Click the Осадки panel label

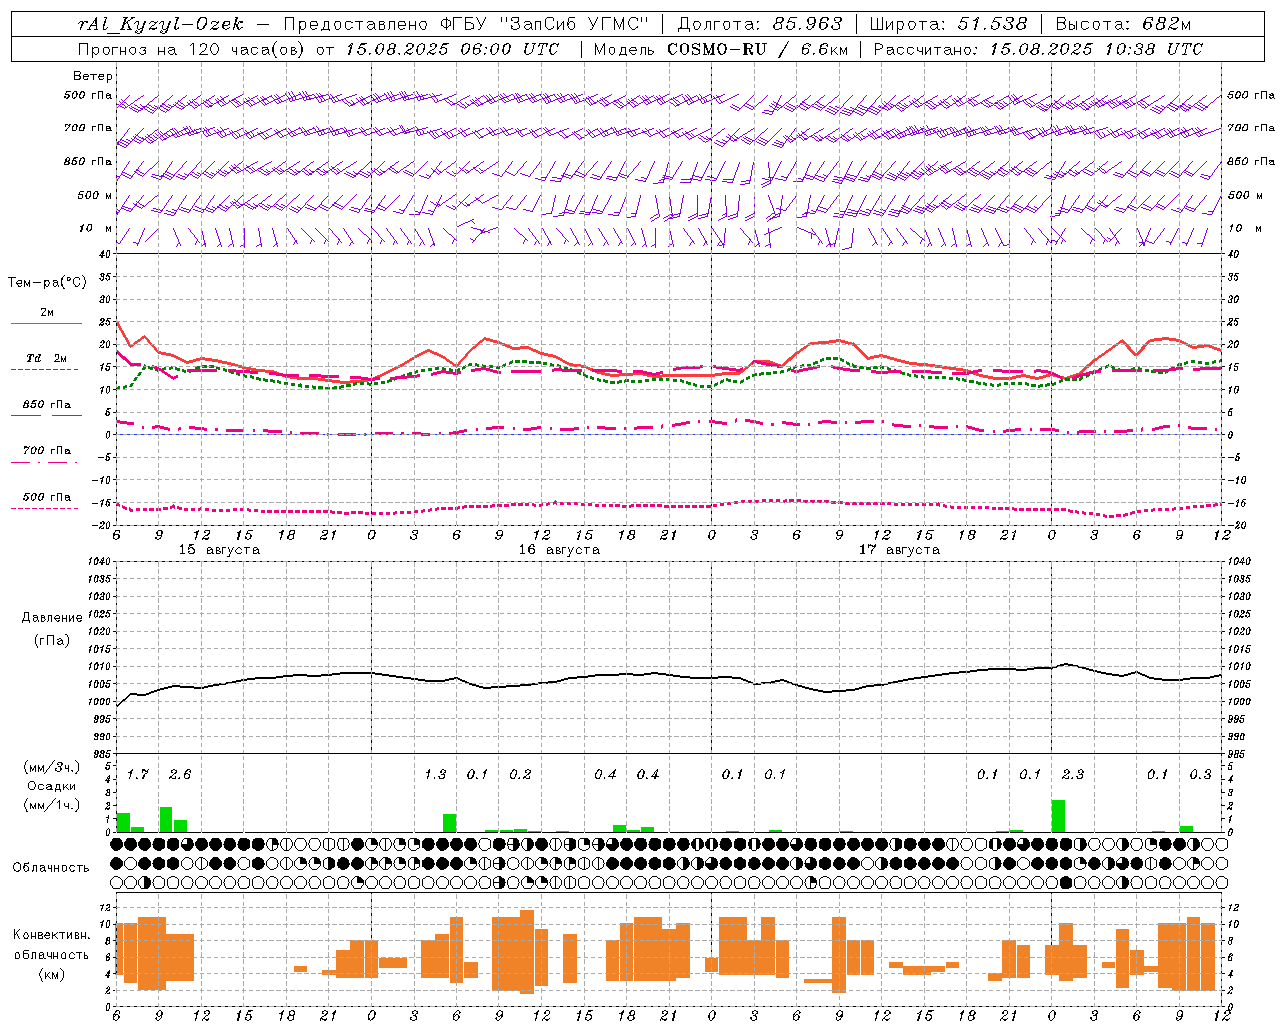(52, 786)
